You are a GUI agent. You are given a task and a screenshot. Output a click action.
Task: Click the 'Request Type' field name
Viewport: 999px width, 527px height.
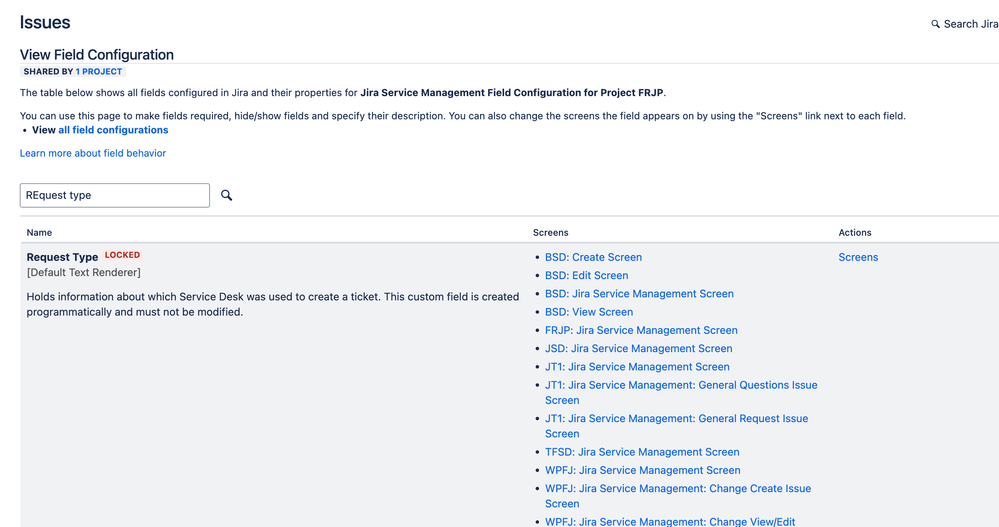pyautogui.click(x=62, y=257)
